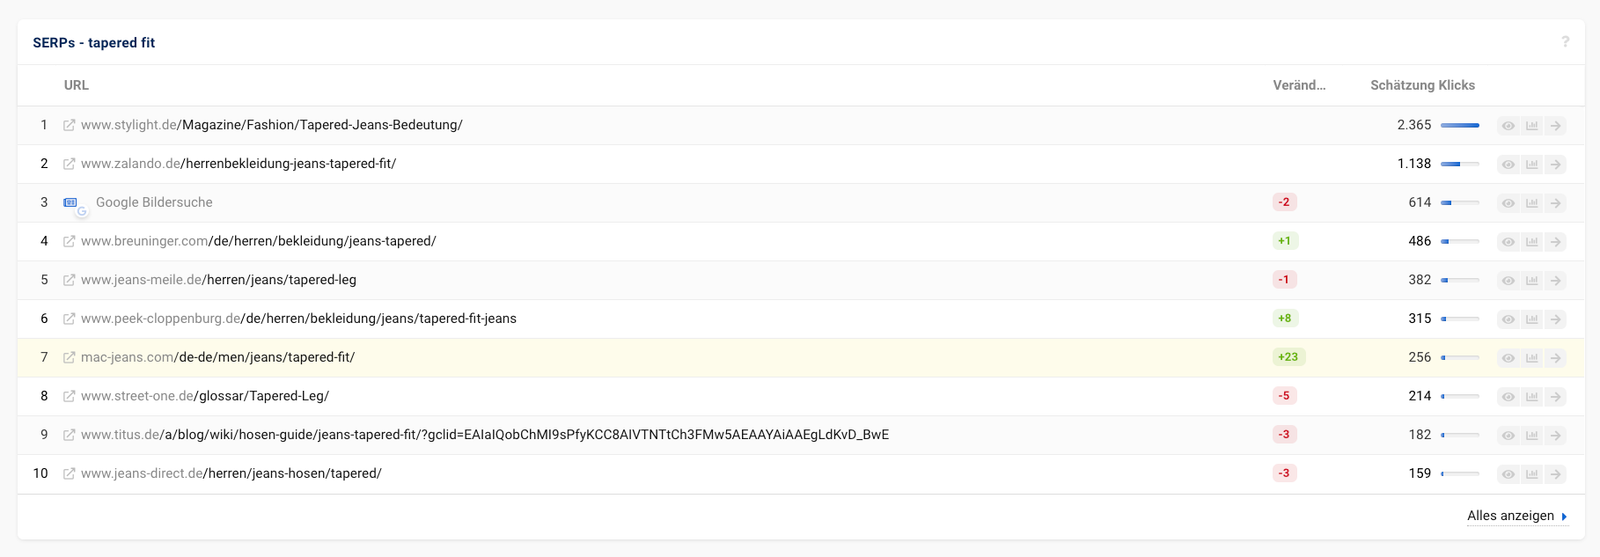Click chart icon in street-one.de row

click(x=1532, y=397)
